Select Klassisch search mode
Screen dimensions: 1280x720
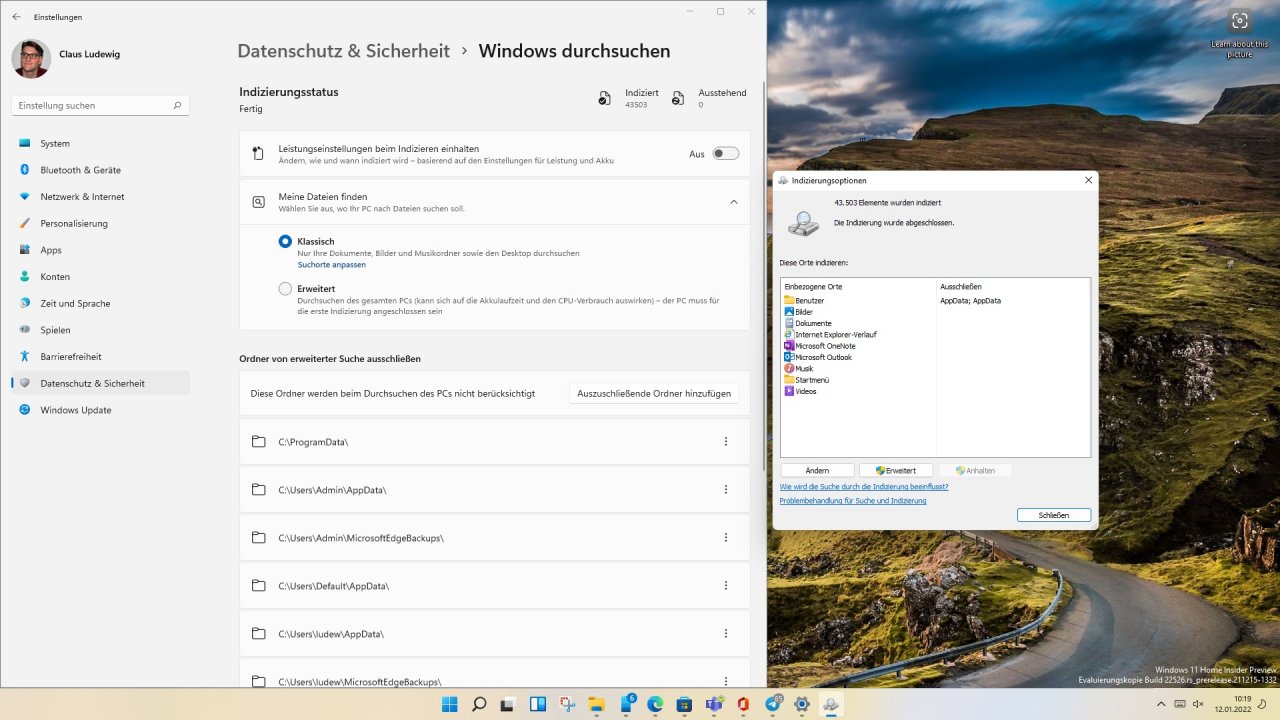(x=285, y=241)
